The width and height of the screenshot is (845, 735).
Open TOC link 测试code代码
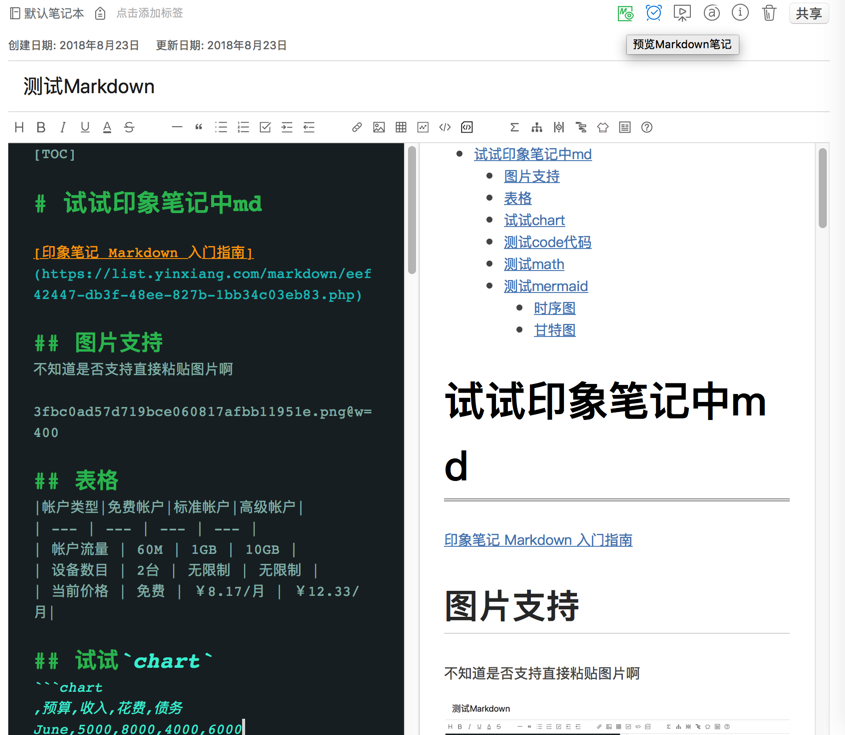click(547, 242)
